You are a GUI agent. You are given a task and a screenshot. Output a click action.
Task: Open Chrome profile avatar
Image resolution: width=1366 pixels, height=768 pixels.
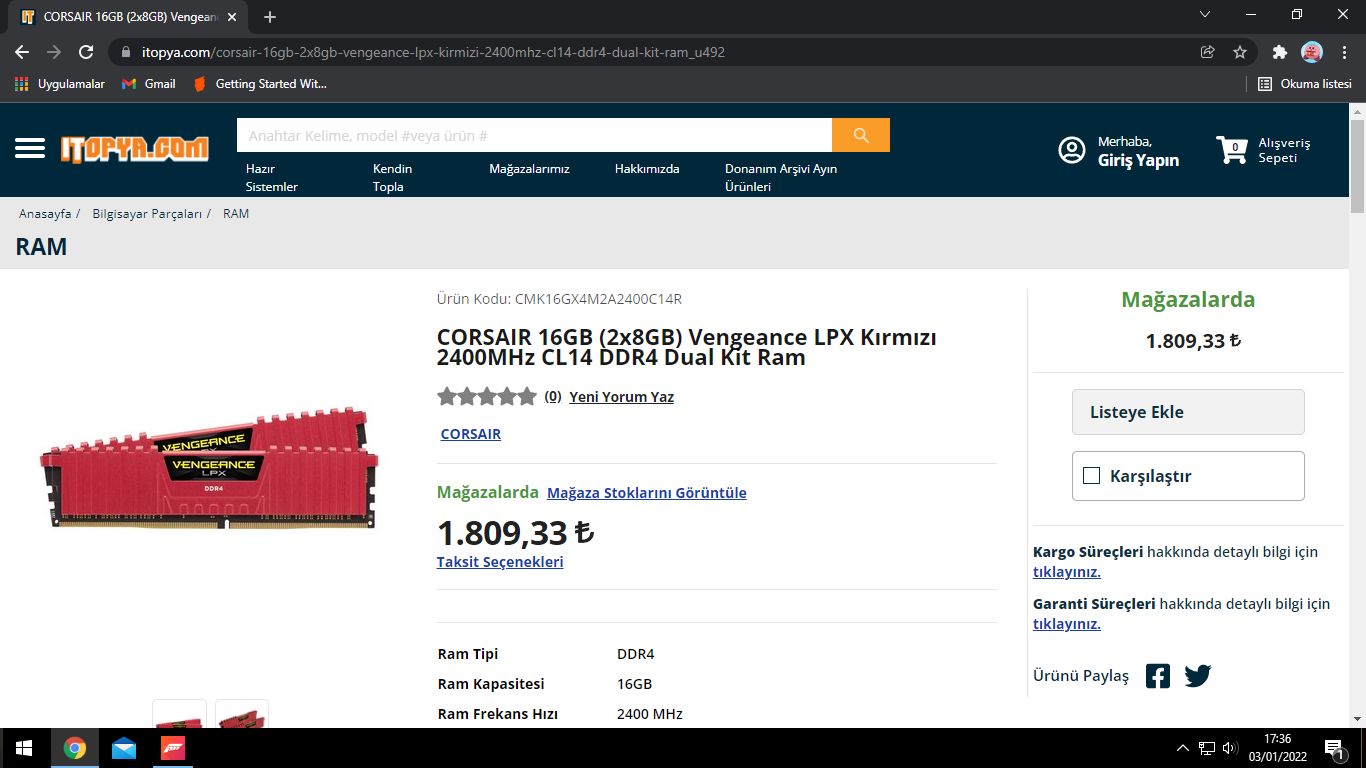tap(1312, 52)
